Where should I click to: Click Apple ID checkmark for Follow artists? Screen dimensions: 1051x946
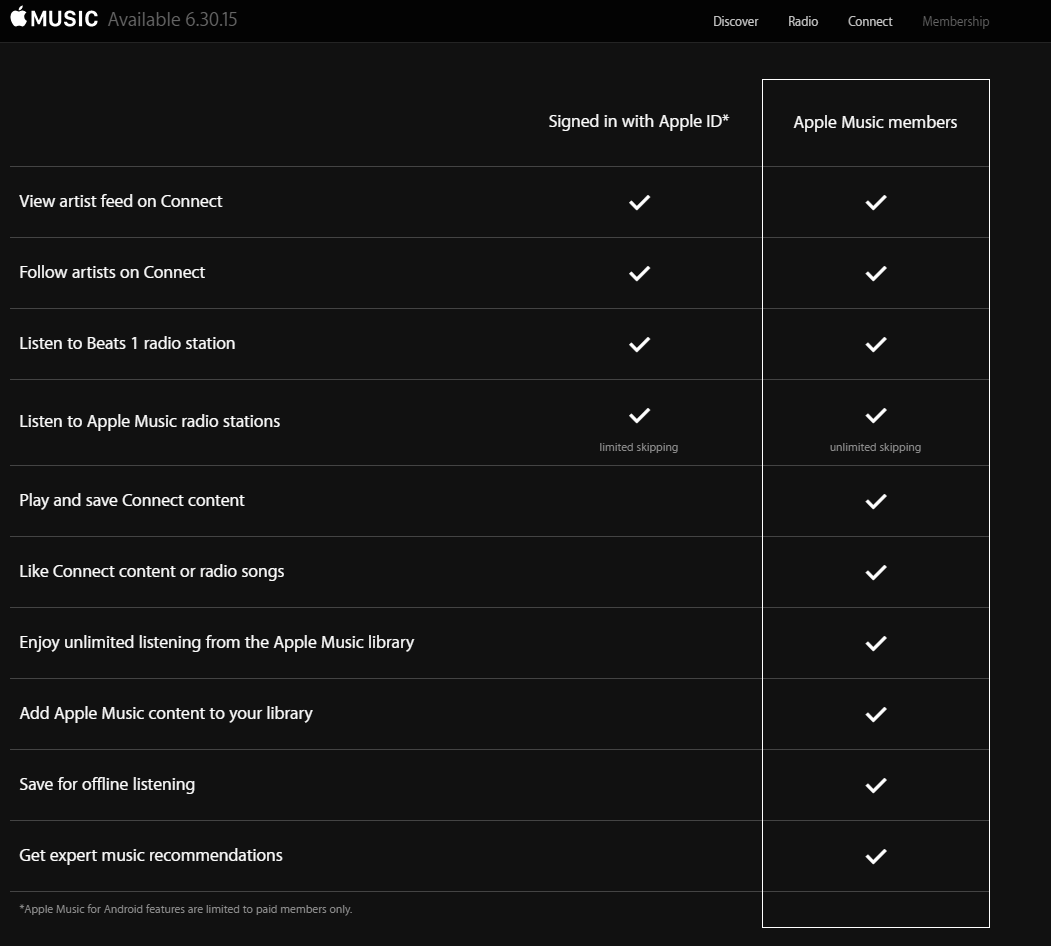click(x=639, y=273)
